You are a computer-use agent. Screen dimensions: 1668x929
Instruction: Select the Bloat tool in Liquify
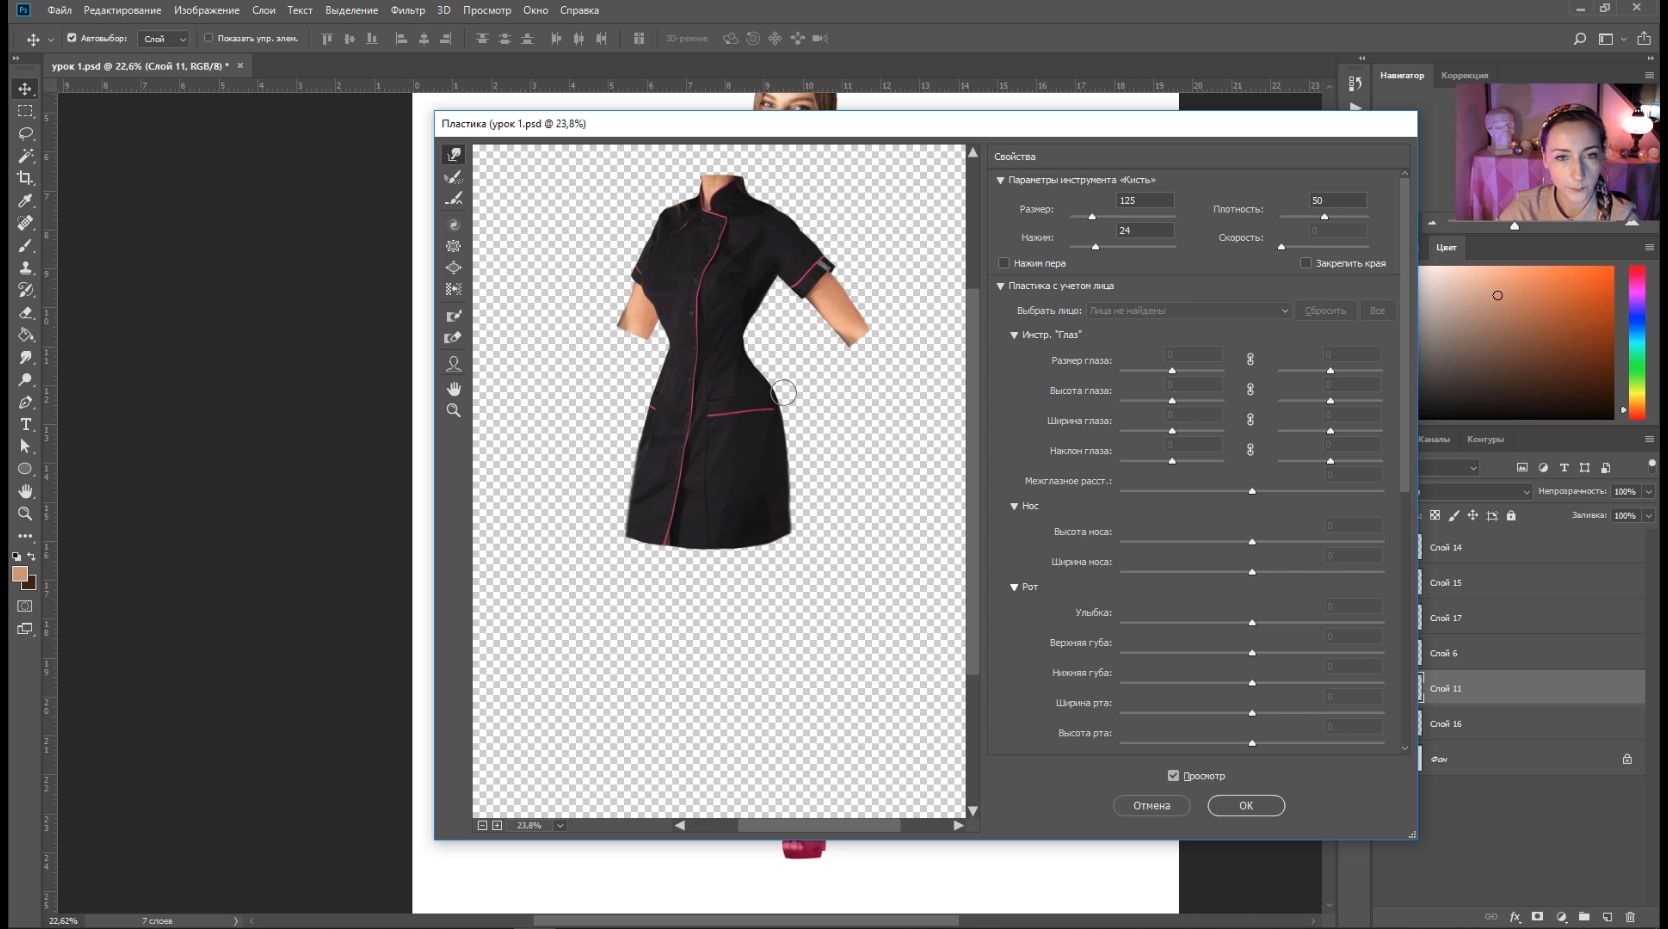tap(454, 268)
